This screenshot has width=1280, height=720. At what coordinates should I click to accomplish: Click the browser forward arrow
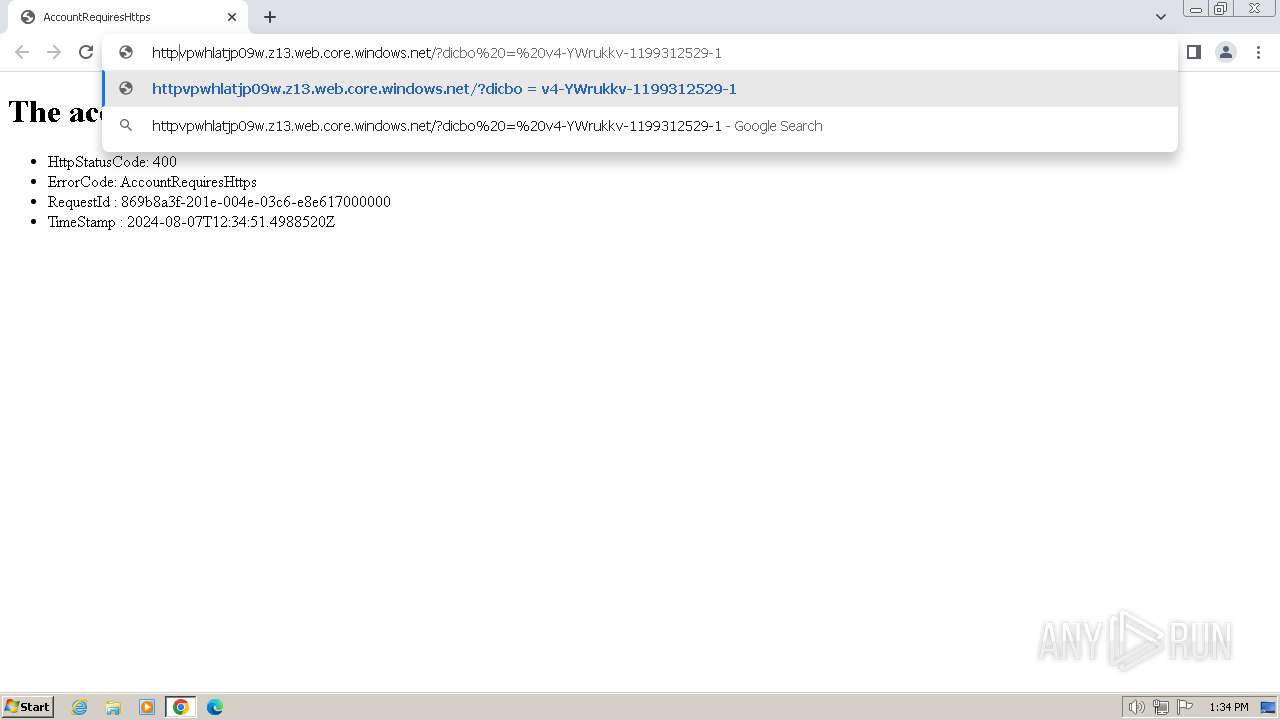tap(54, 52)
